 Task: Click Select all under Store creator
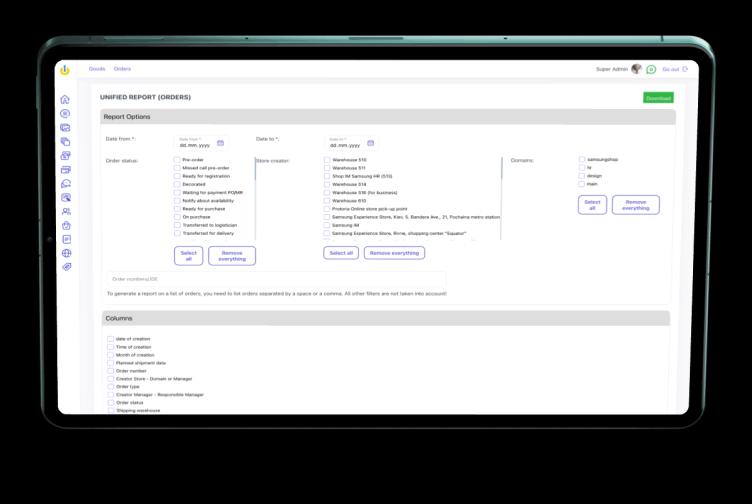click(341, 253)
